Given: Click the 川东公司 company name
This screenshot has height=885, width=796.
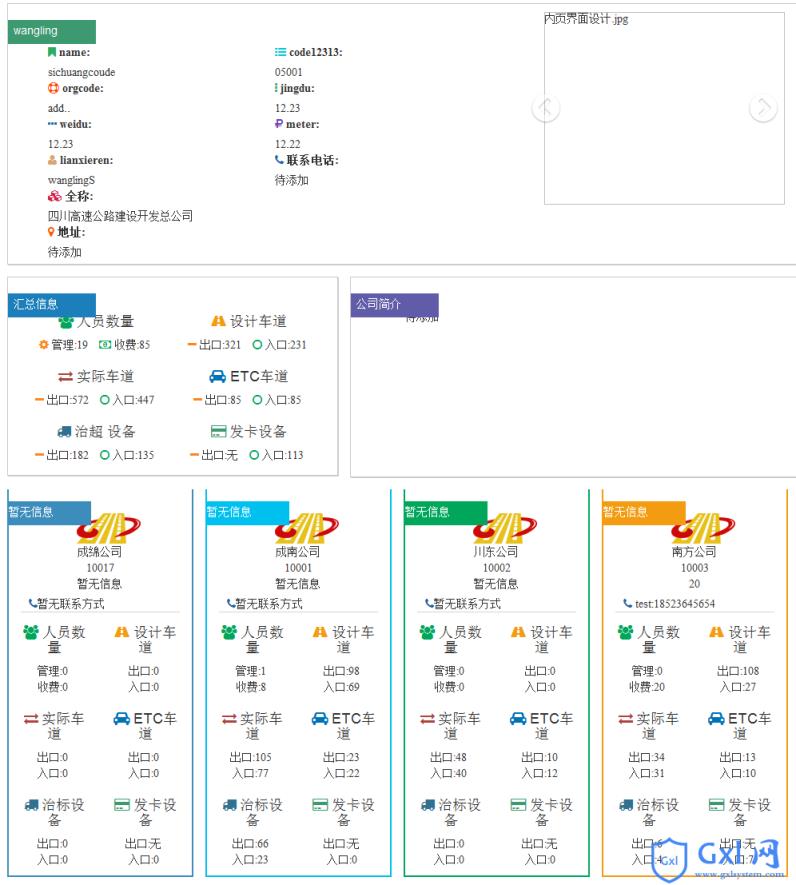Looking at the screenshot, I should [x=496, y=552].
